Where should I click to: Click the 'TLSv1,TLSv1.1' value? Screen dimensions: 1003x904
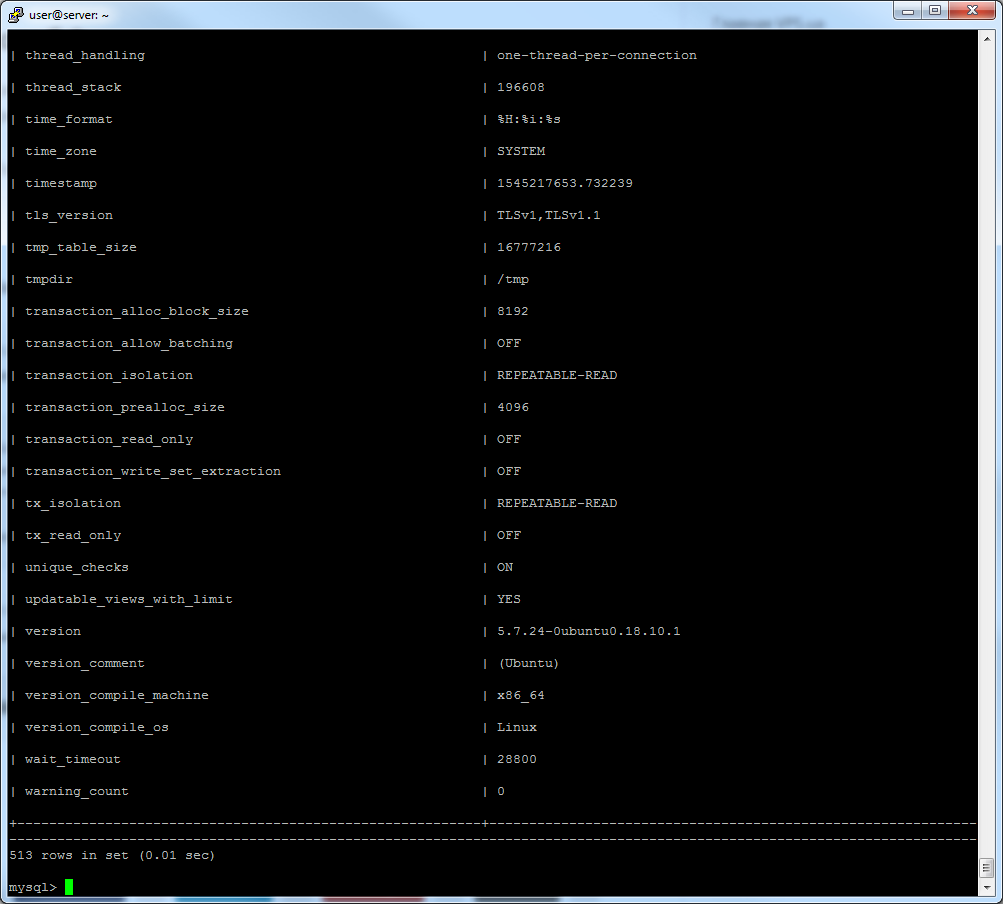point(549,216)
